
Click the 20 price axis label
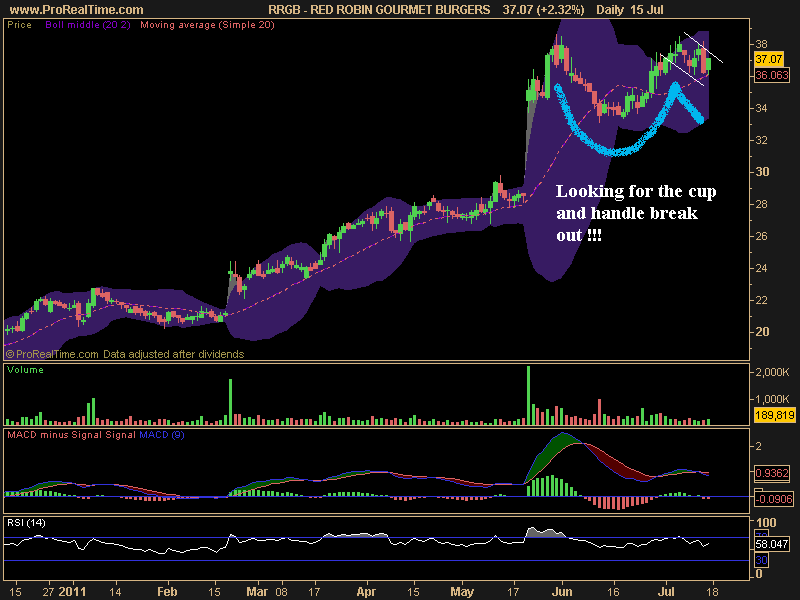tap(762, 332)
